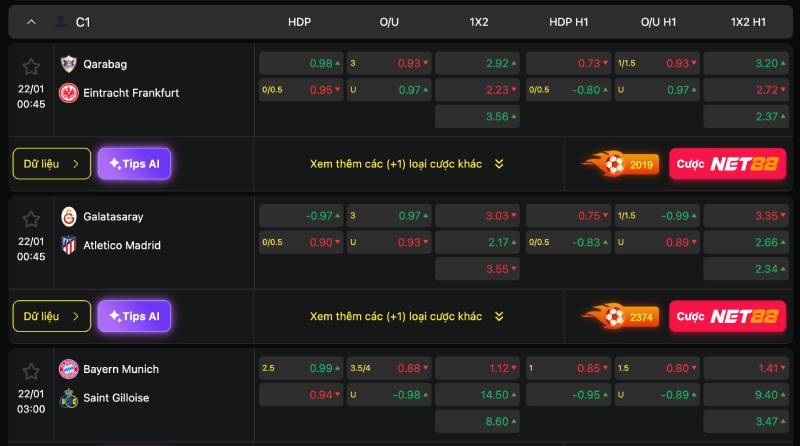The width and height of the screenshot is (800, 446).
Task: Toggle favorite star for Qarabag match
Action: click(x=31, y=66)
